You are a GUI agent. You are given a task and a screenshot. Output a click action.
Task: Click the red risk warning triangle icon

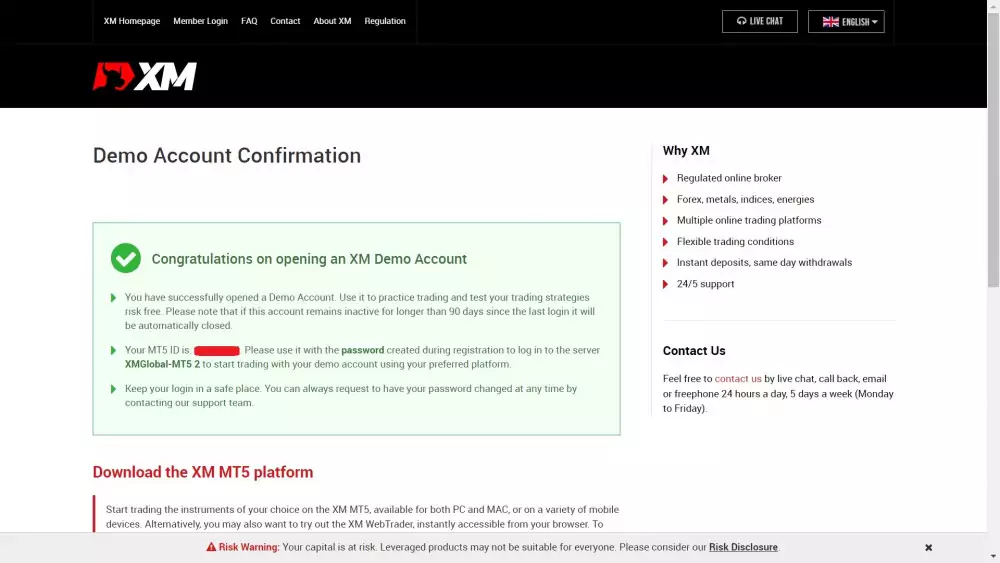[x=211, y=547]
